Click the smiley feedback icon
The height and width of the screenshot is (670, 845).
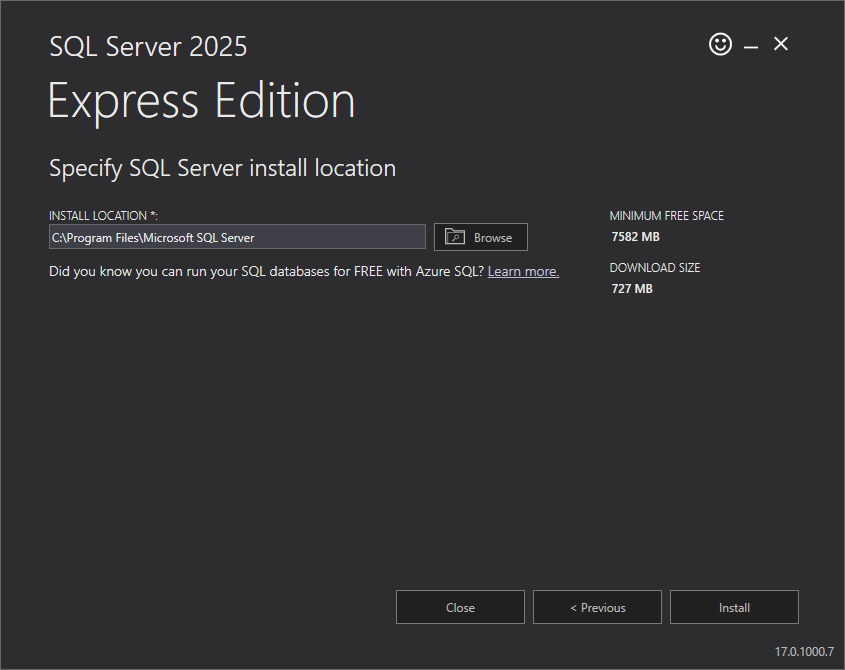(x=720, y=44)
